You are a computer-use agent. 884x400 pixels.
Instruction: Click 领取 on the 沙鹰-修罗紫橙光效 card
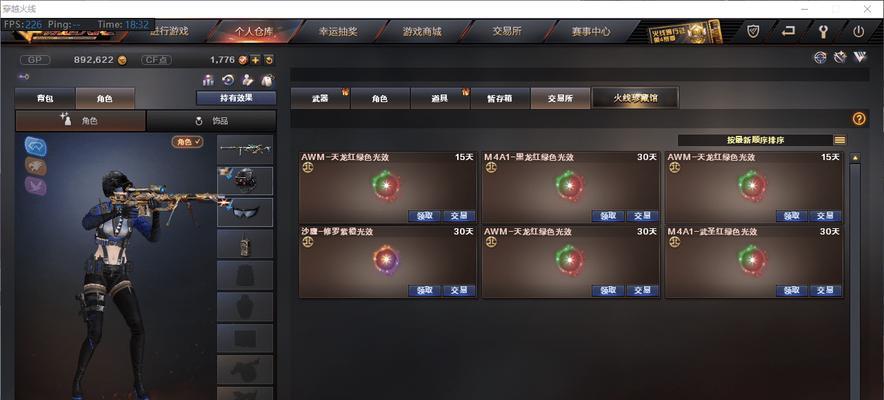click(425, 291)
